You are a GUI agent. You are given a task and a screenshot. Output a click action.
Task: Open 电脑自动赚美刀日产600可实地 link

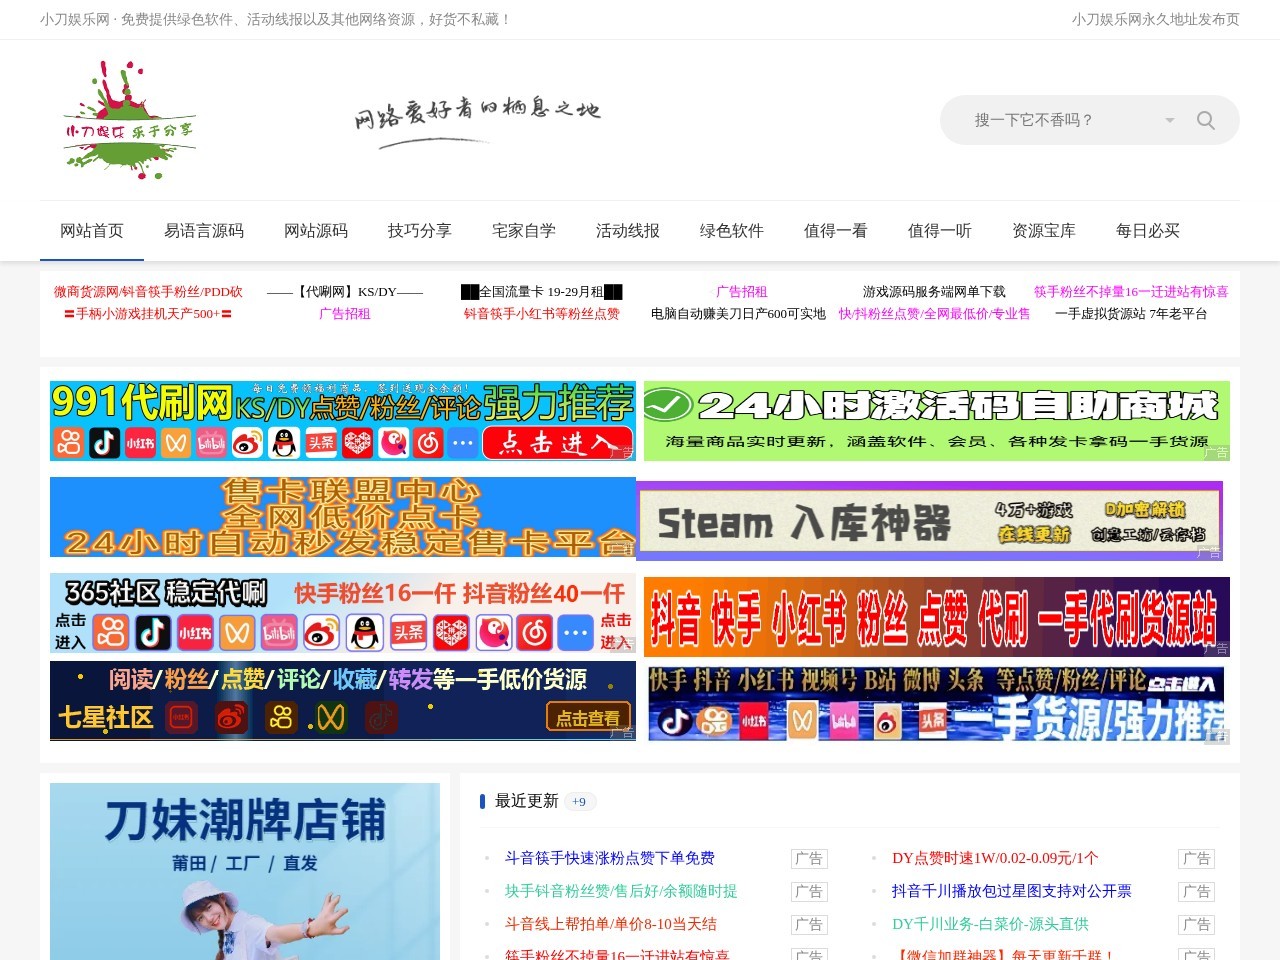738,314
